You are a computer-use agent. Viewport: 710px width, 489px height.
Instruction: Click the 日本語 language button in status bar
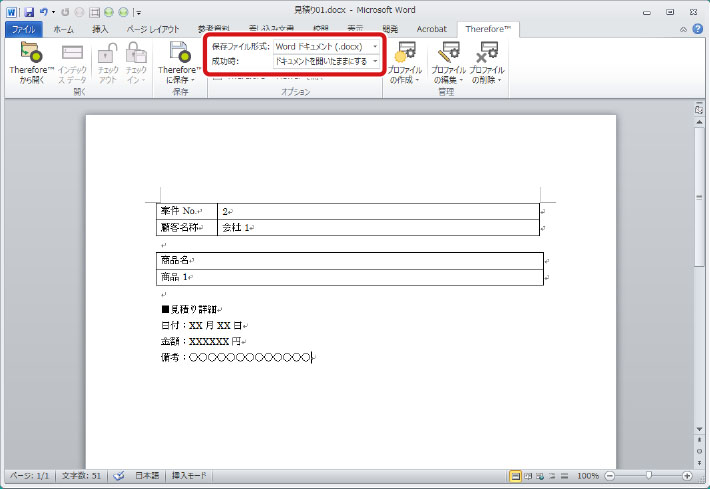pyautogui.click(x=147, y=476)
